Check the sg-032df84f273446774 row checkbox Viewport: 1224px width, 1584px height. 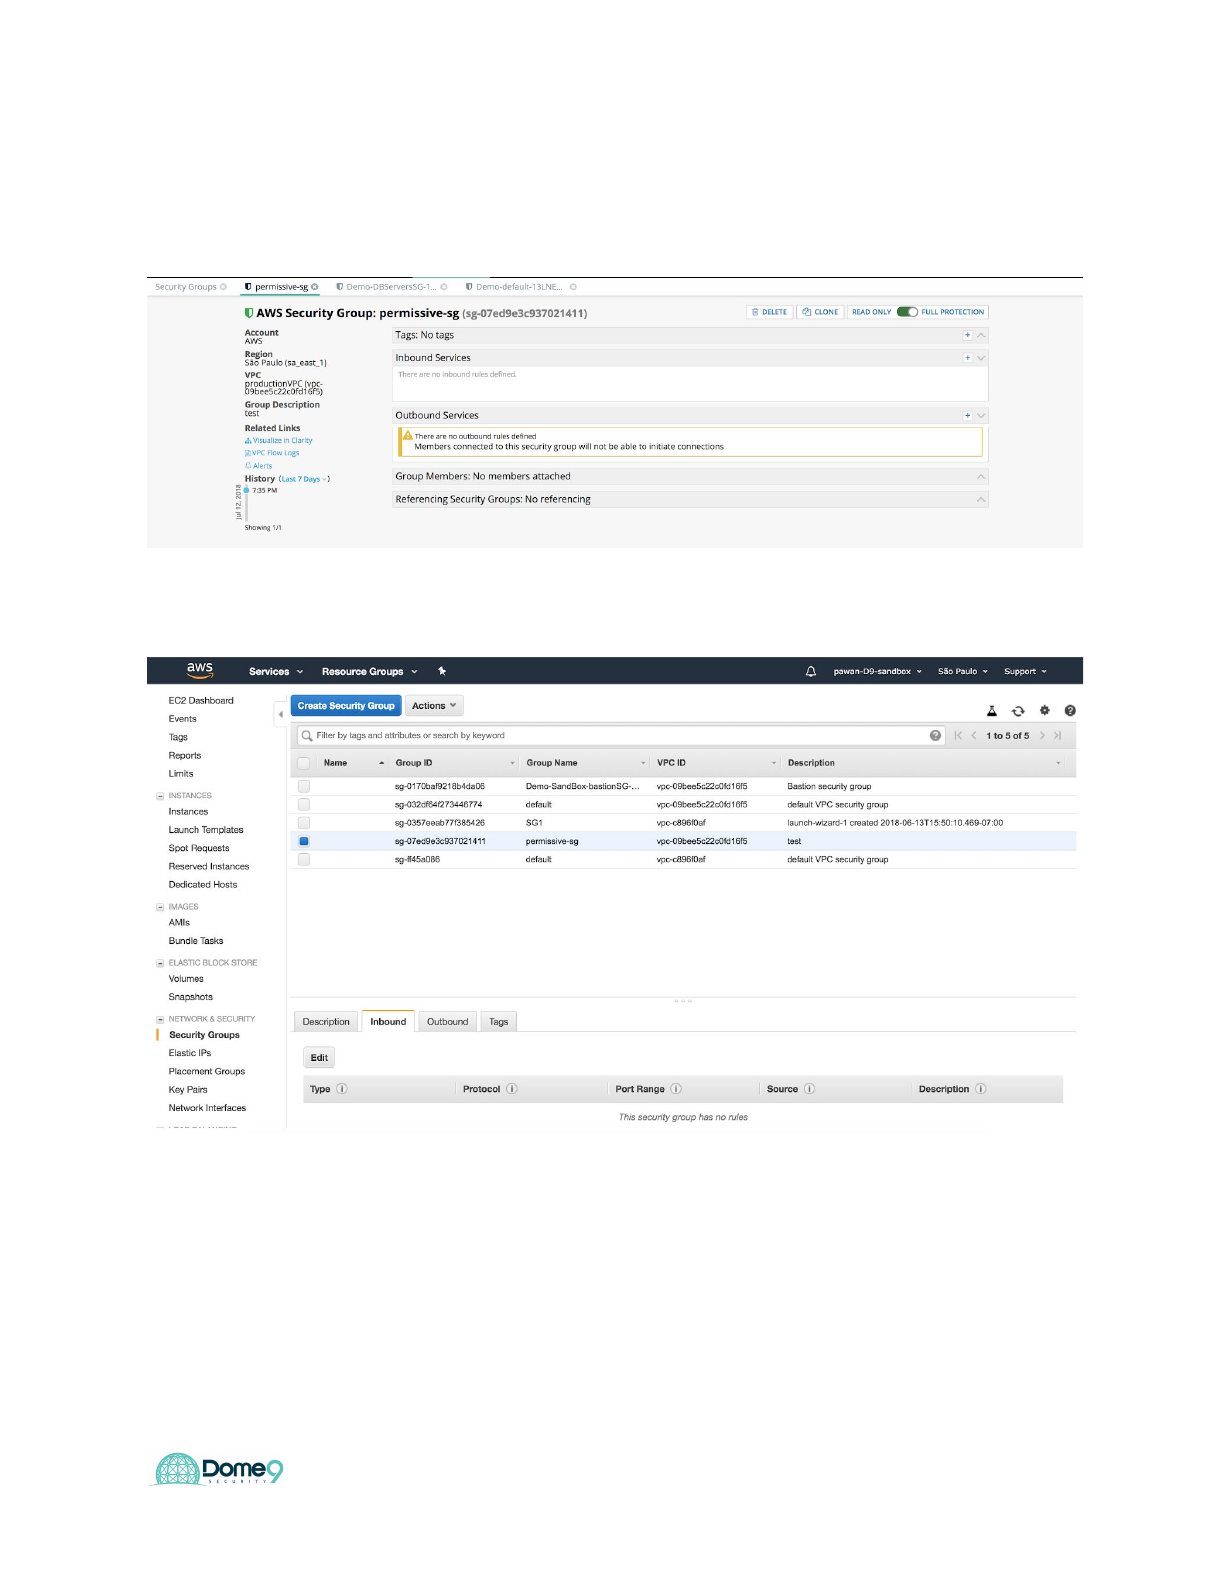click(x=304, y=804)
